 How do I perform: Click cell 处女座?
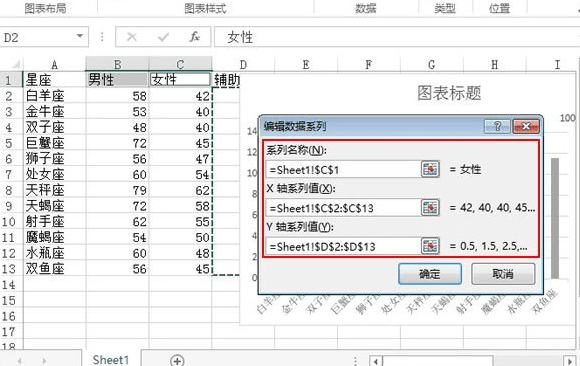point(54,174)
